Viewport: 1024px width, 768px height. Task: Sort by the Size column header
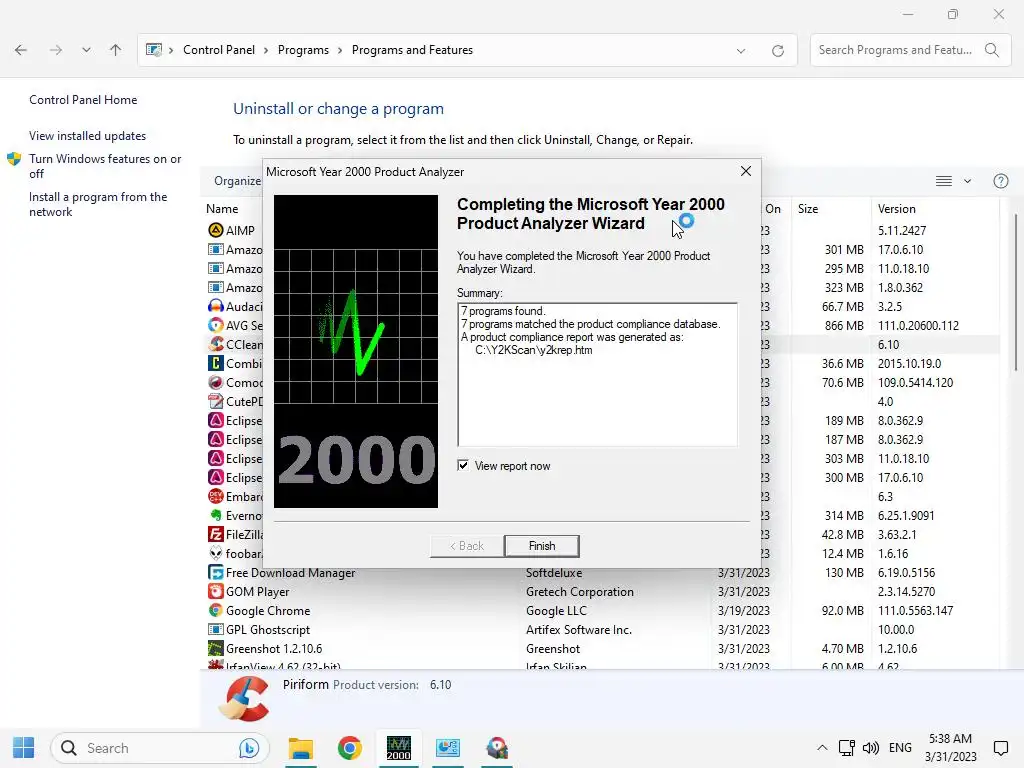(808, 209)
